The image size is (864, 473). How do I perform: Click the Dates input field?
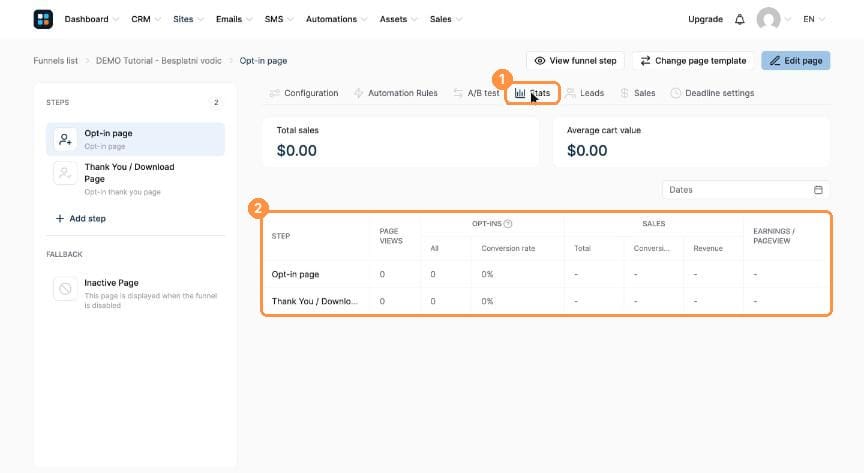click(746, 190)
